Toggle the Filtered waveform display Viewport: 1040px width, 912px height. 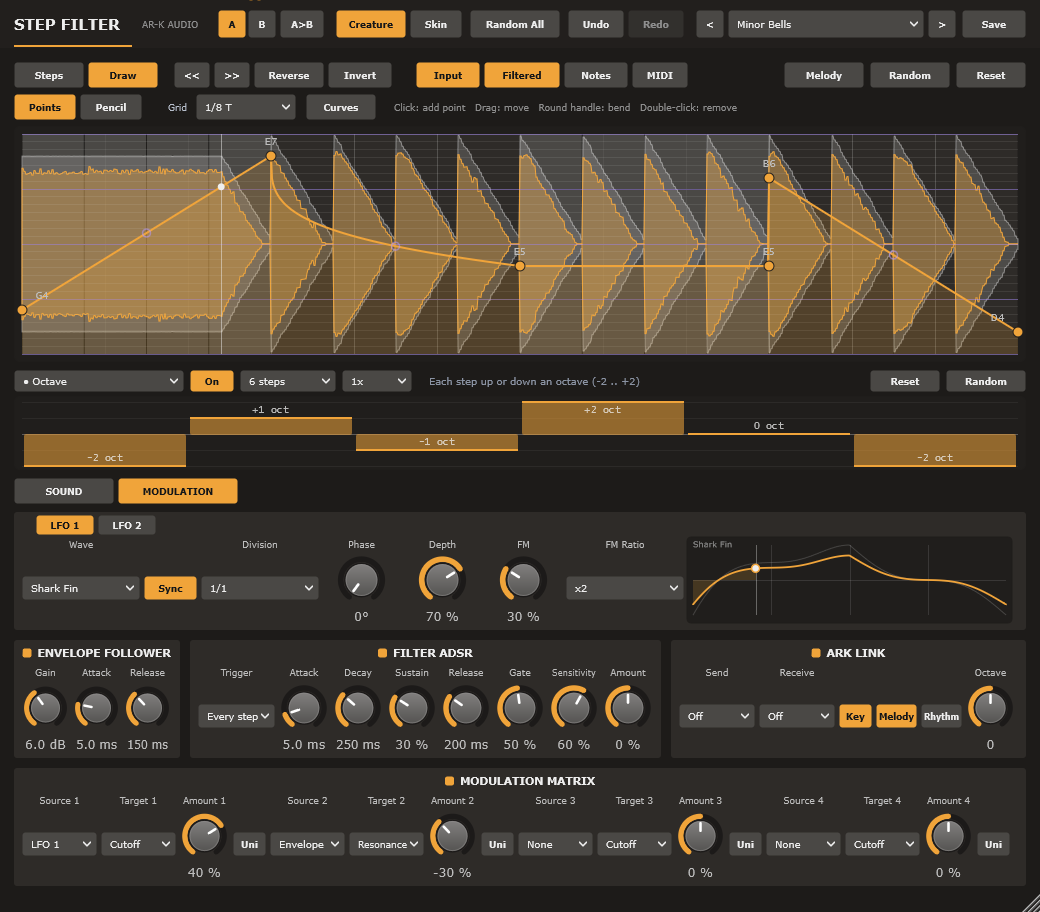coord(522,76)
